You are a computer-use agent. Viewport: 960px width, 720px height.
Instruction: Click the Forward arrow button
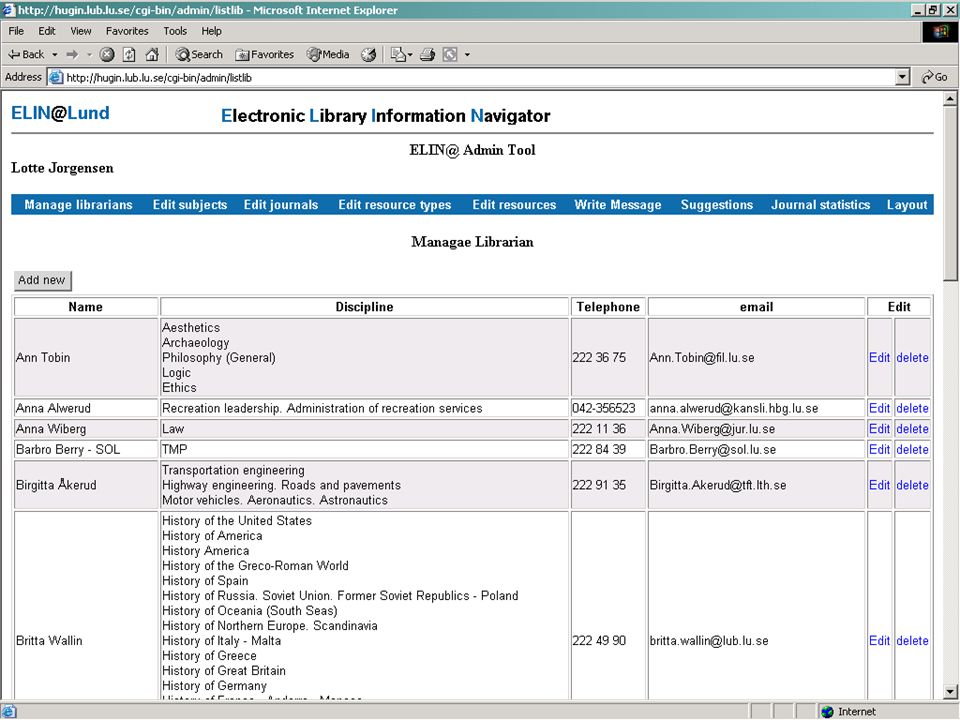click(72, 54)
